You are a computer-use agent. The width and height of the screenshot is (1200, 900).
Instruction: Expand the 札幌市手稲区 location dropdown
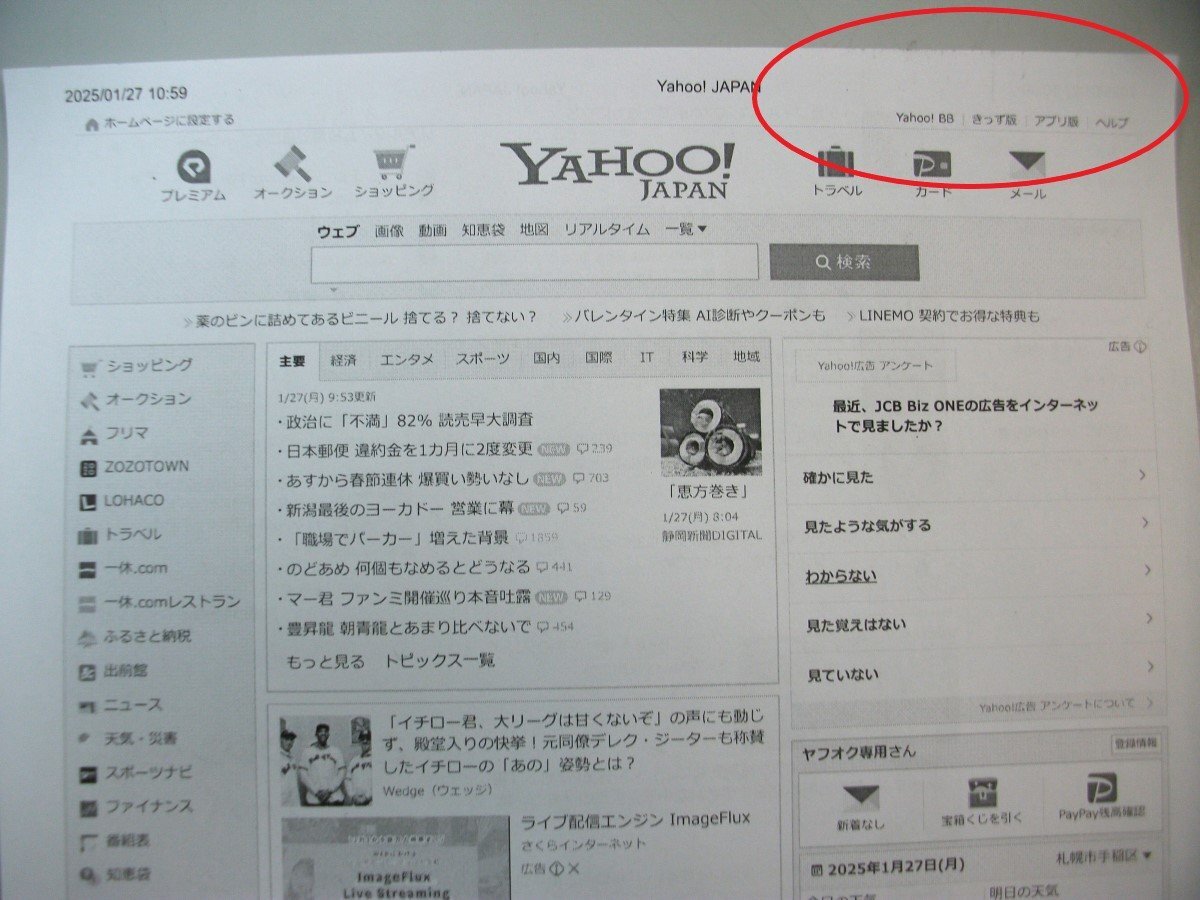(1104, 857)
